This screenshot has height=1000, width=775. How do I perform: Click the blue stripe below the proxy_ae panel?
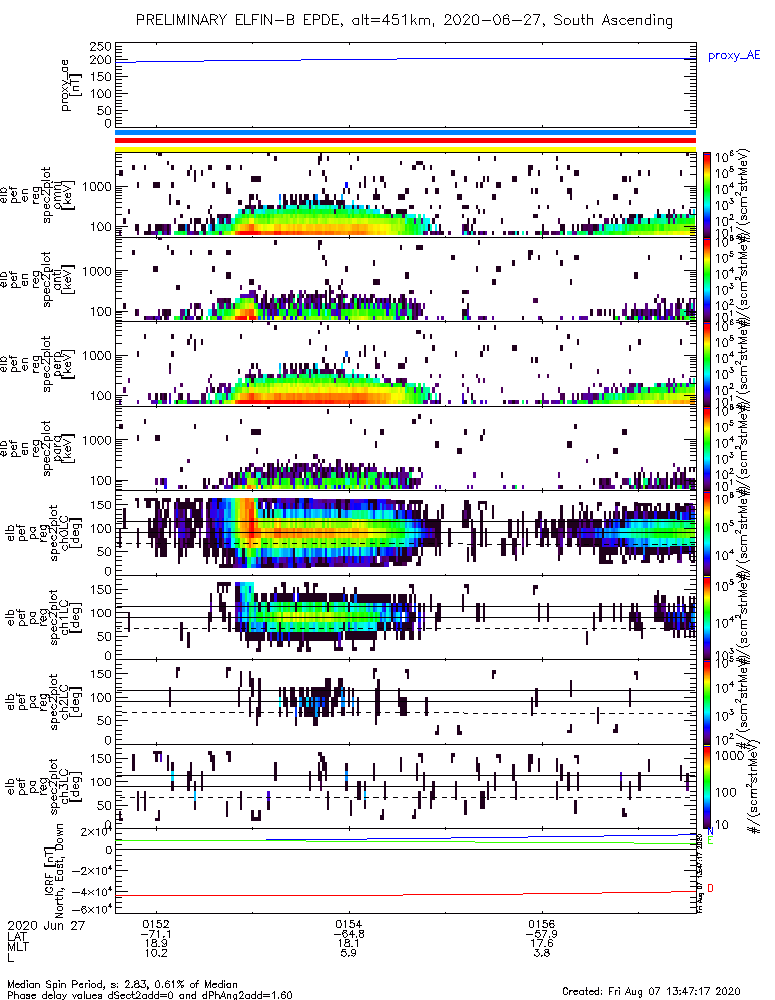406,133
